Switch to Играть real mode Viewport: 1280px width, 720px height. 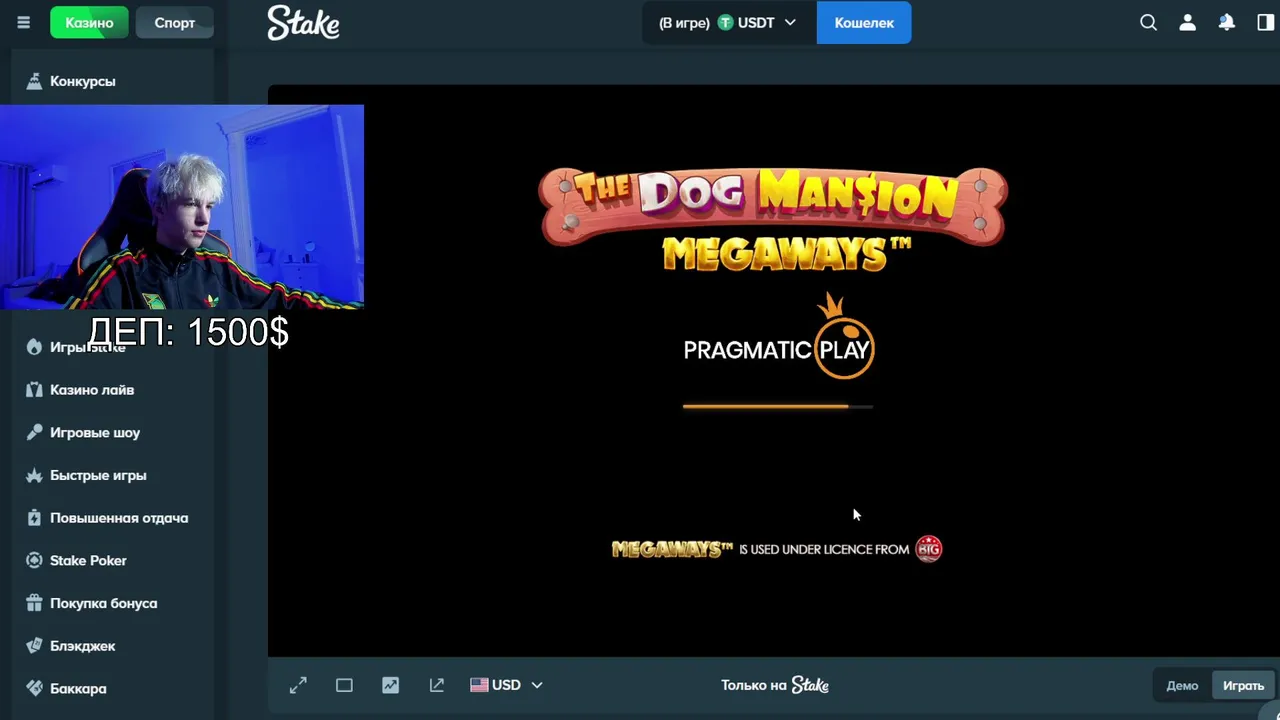1243,685
